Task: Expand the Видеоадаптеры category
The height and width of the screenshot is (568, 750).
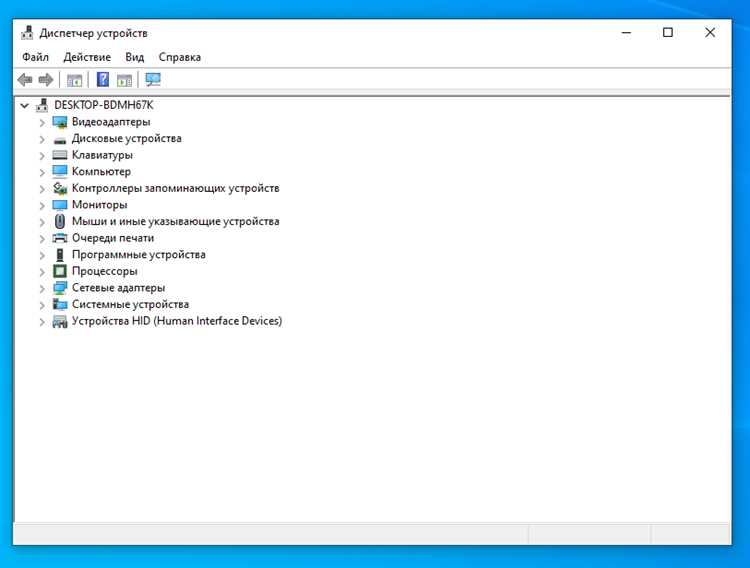Action: 42,123
